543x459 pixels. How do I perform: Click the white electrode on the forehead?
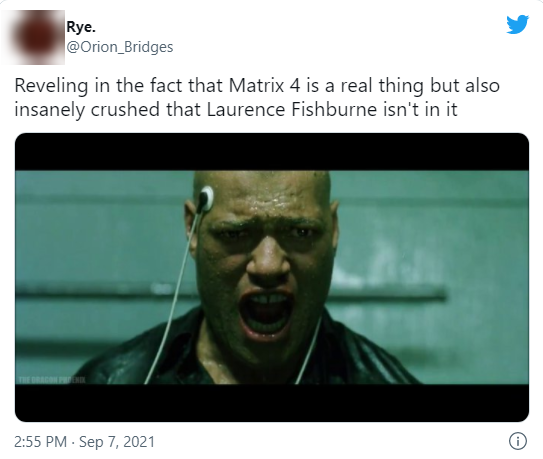206,199
